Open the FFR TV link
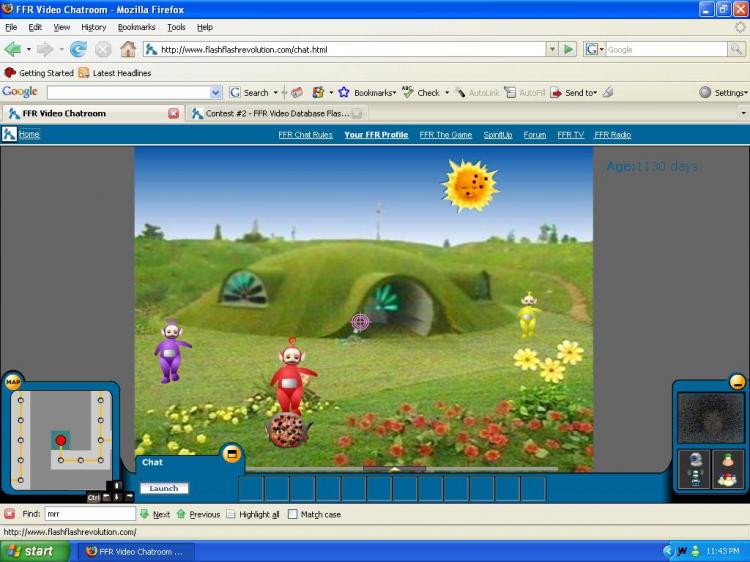 [x=571, y=135]
